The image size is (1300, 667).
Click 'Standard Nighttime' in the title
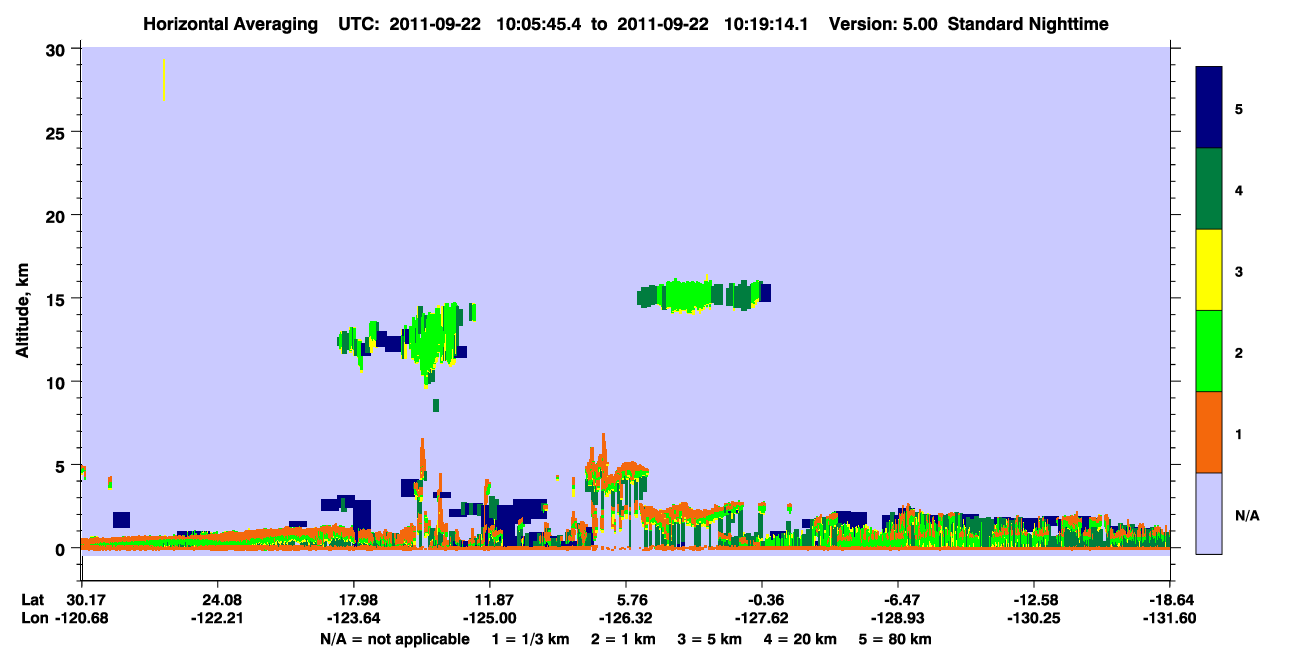[1028, 24]
